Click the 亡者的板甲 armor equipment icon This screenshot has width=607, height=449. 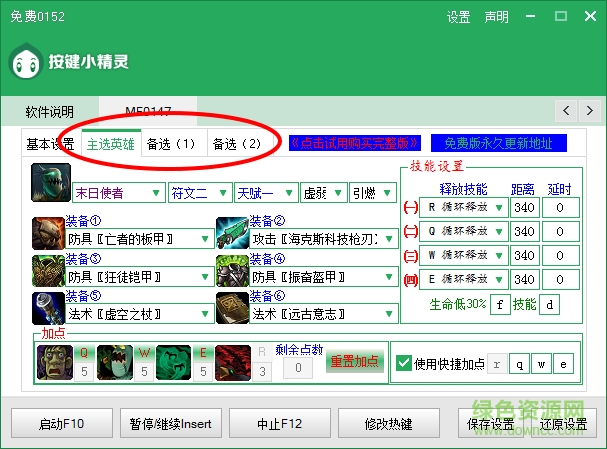[x=48, y=233]
